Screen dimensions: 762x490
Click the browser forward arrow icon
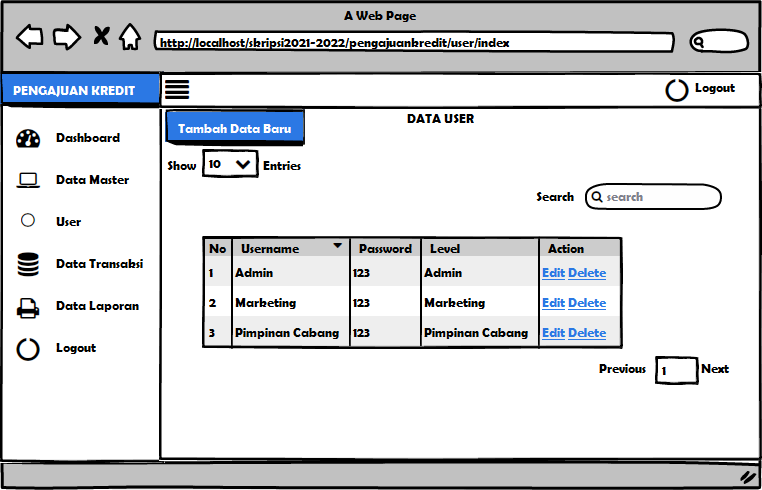[x=67, y=37]
